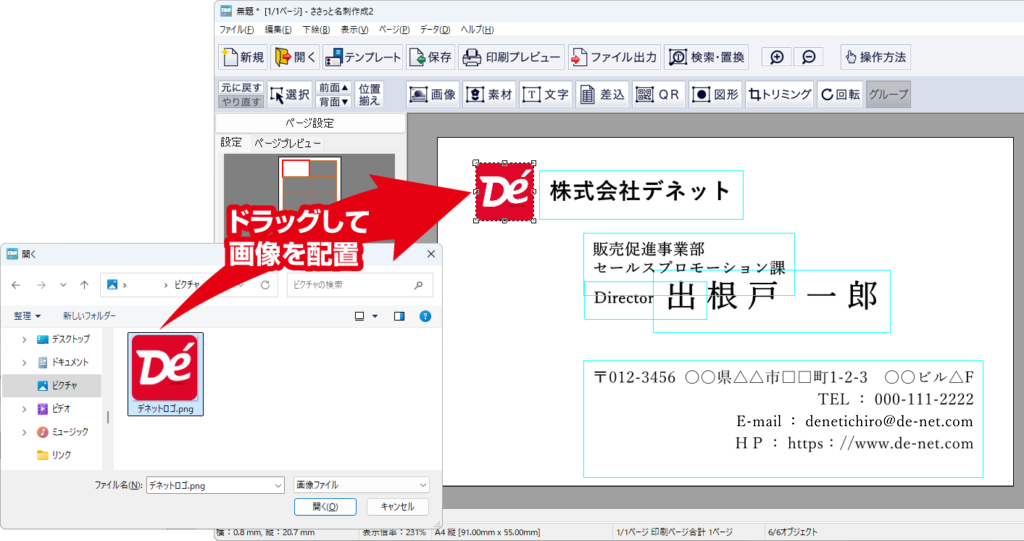Viewport: 1024px width, 541px height.
Task: Switch to the ページプレビュー tab
Action: coord(287,143)
